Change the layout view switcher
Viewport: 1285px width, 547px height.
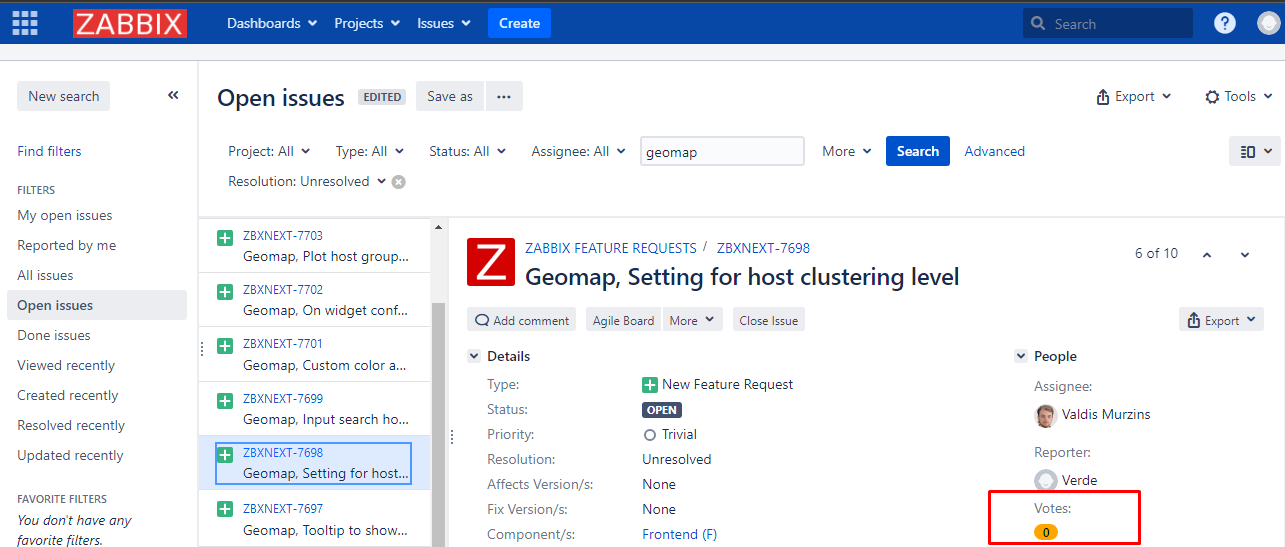(x=1256, y=151)
